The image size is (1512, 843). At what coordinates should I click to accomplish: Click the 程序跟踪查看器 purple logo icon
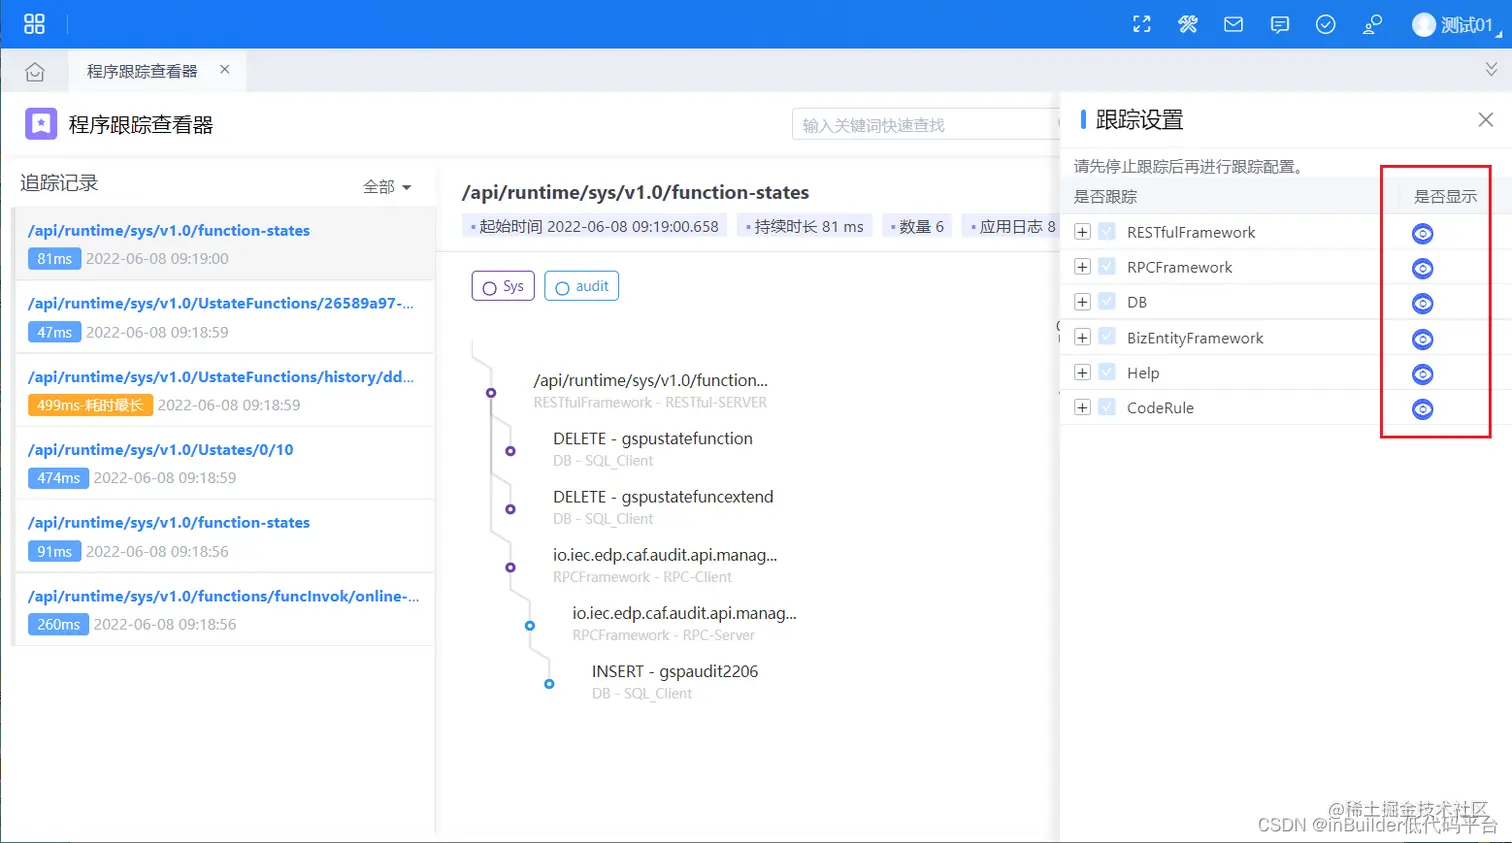point(41,124)
